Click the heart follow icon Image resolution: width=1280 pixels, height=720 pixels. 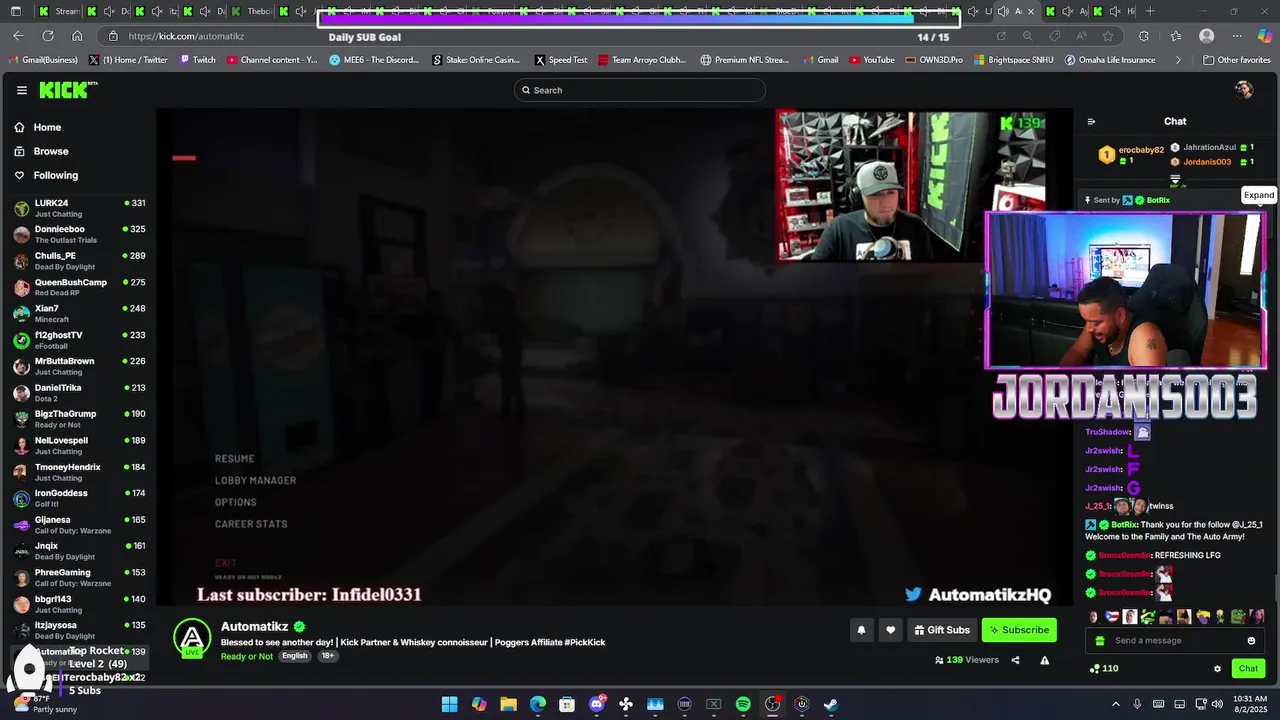(890, 630)
